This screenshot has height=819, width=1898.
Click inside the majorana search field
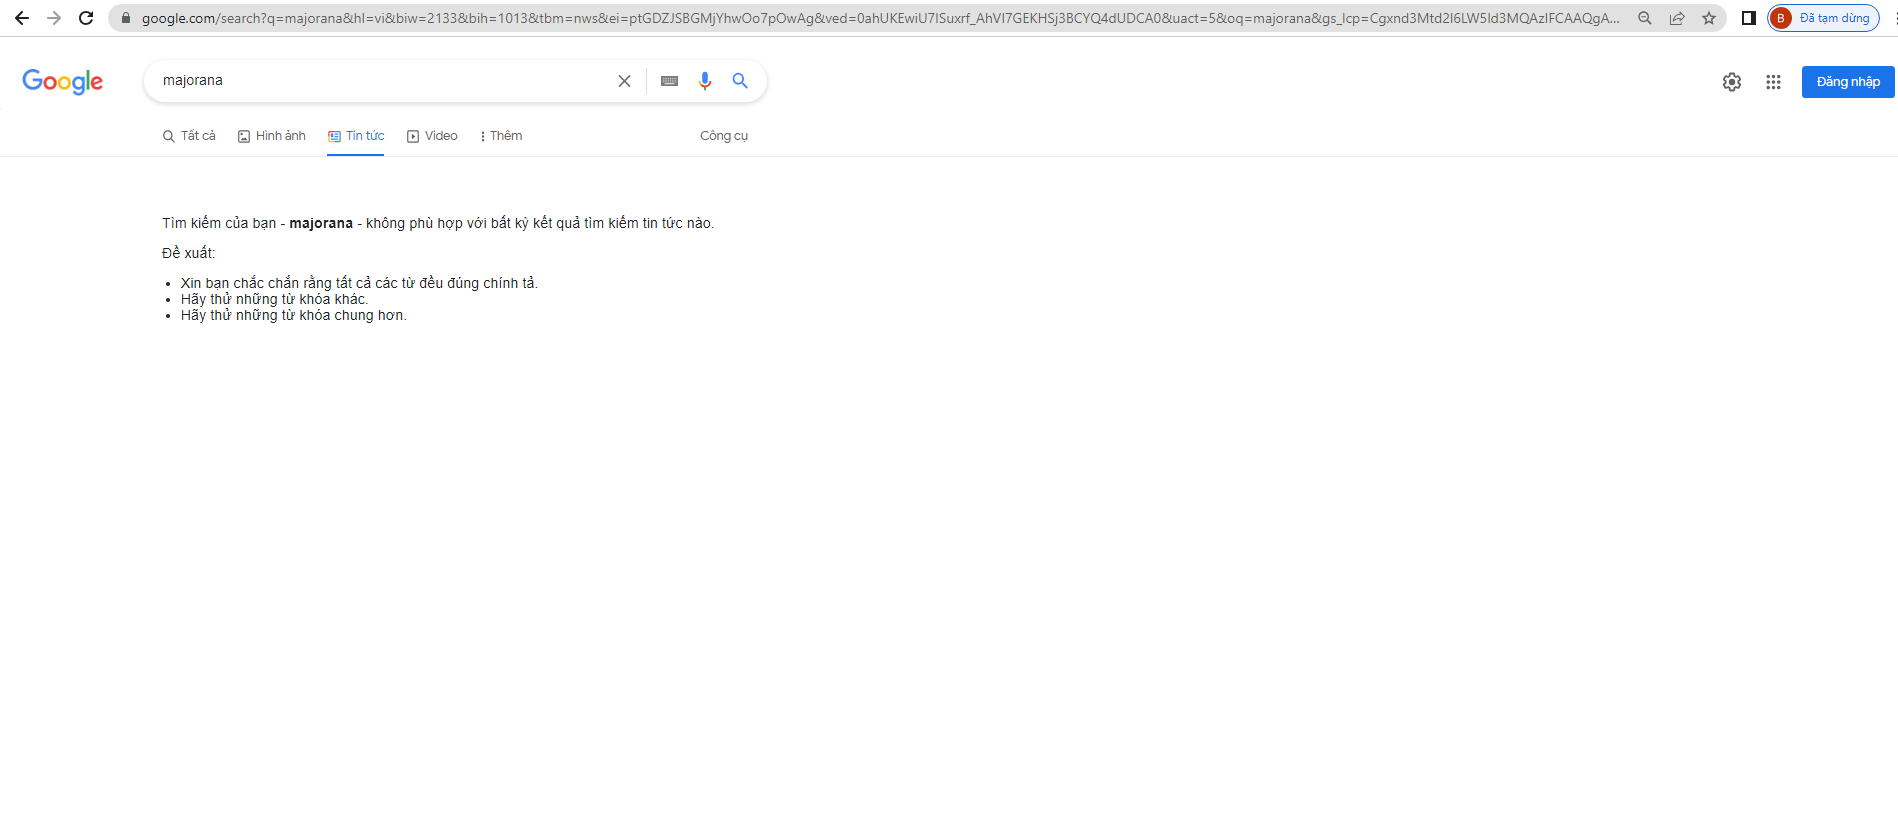pos(385,81)
